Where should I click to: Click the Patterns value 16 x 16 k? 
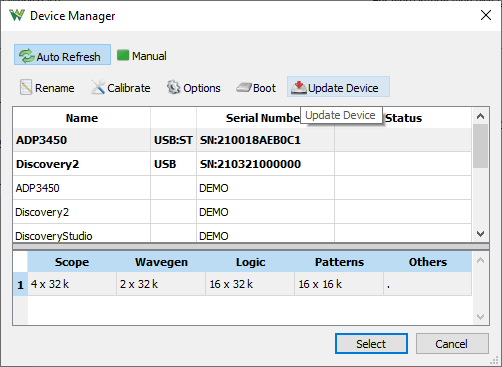tap(320, 284)
